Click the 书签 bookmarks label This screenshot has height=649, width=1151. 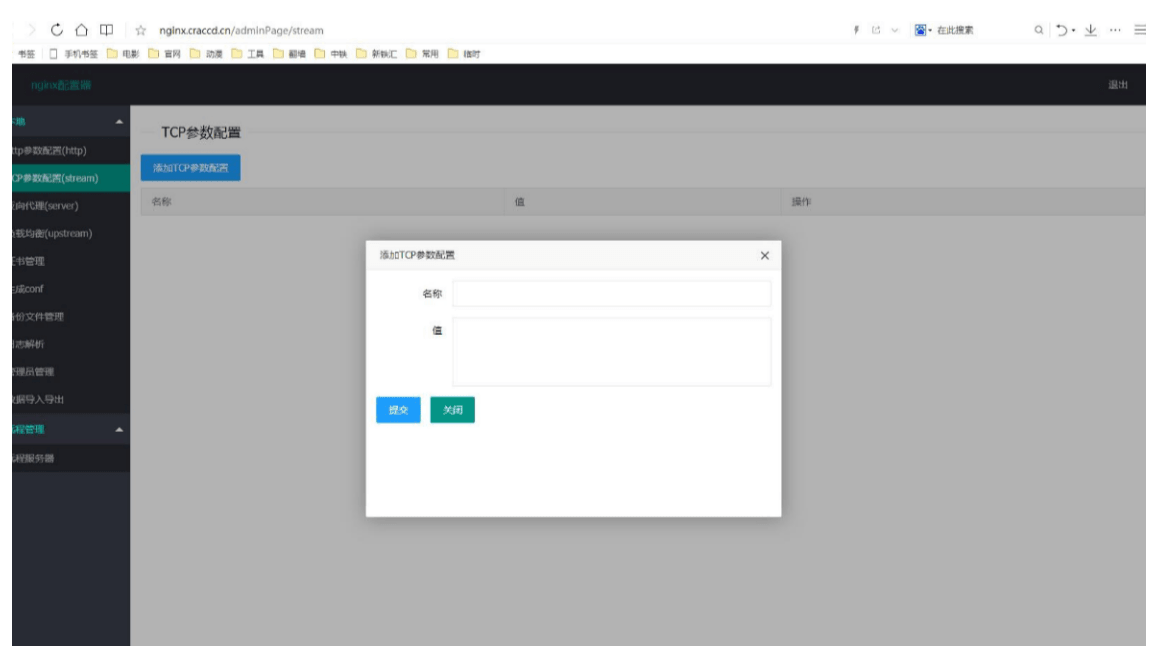click(x=26, y=54)
